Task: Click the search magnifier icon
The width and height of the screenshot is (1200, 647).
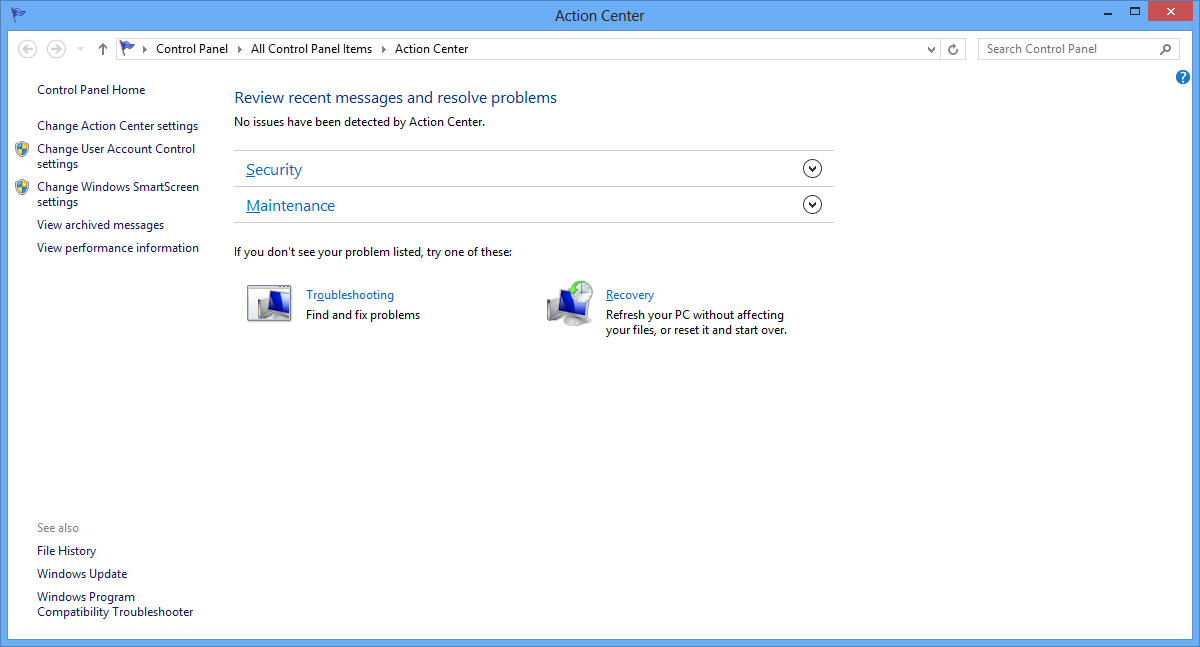Action: coord(1166,49)
